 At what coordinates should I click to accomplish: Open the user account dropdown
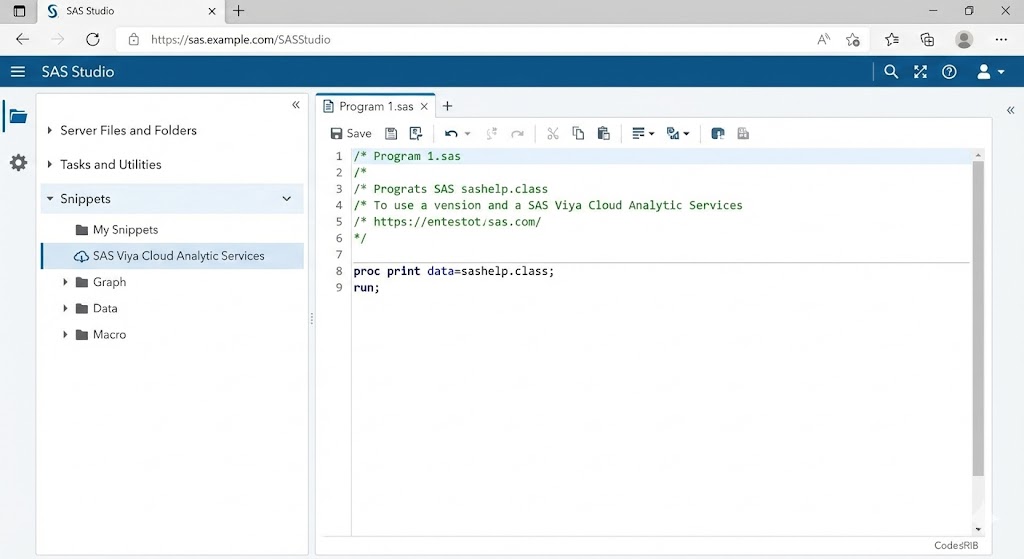(x=990, y=72)
